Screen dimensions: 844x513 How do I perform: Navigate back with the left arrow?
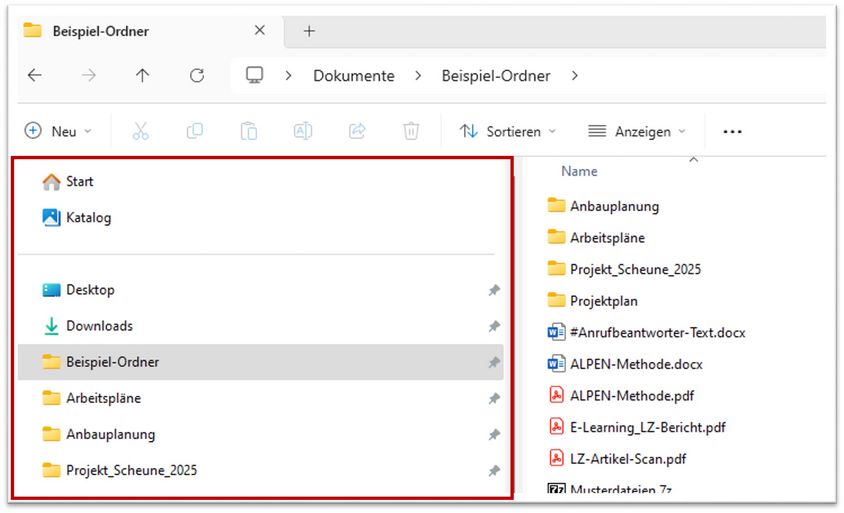(x=35, y=76)
